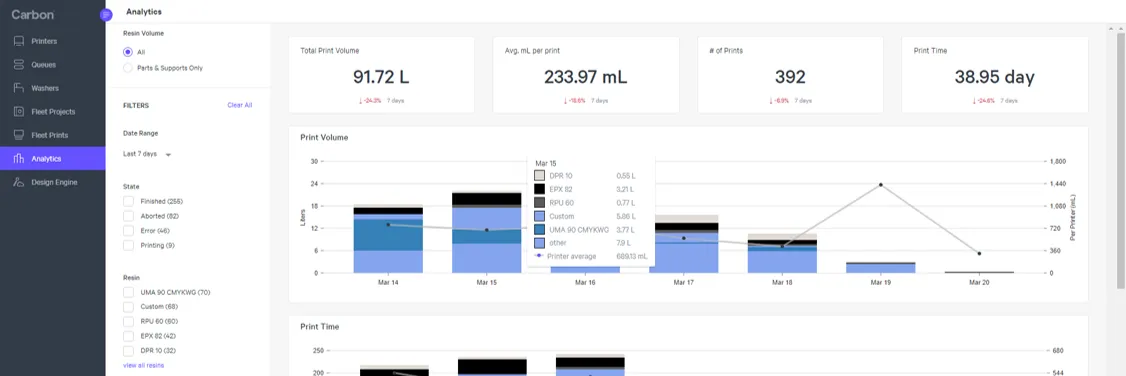The height and width of the screenshot is (376, 1126).
Task: Click the # of Prints card
Action: [790, 75]
